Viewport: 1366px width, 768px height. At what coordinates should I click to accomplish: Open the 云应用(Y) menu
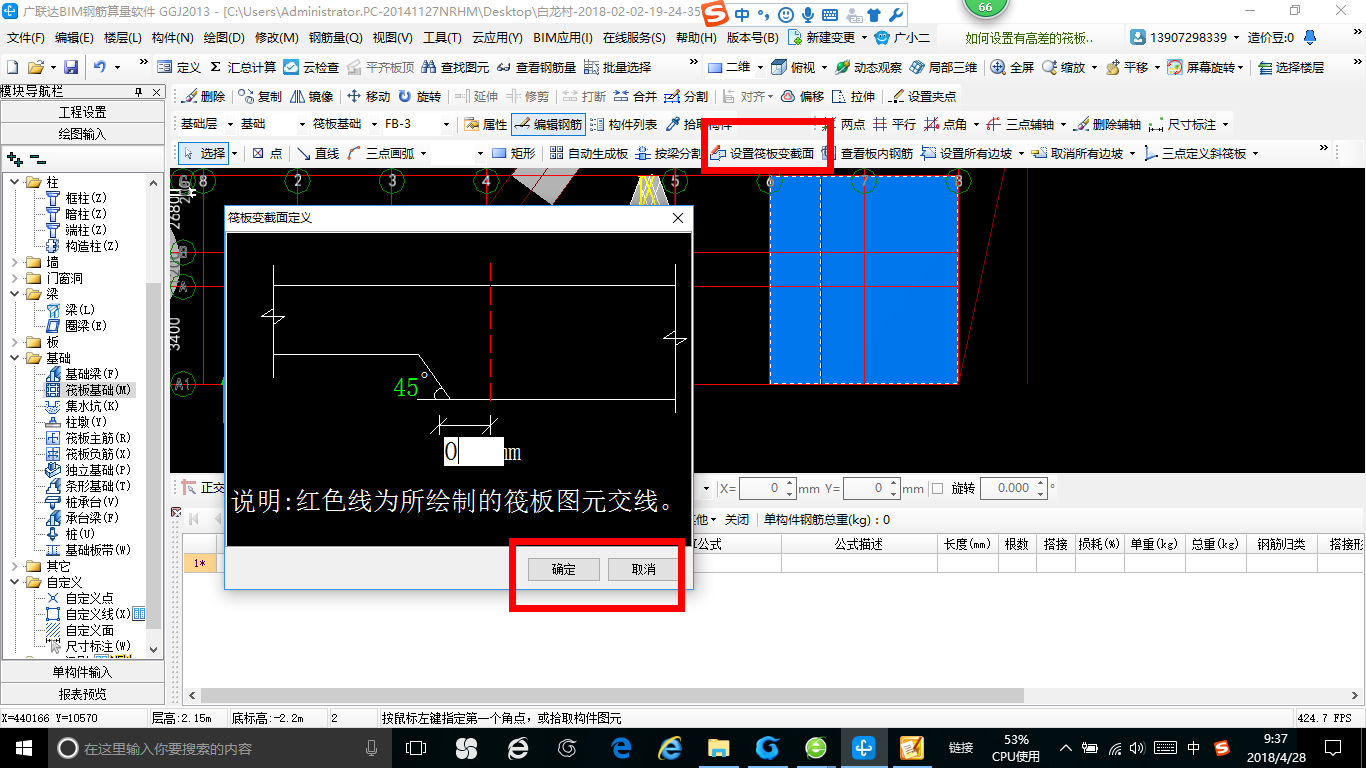[x=497, y=38]
